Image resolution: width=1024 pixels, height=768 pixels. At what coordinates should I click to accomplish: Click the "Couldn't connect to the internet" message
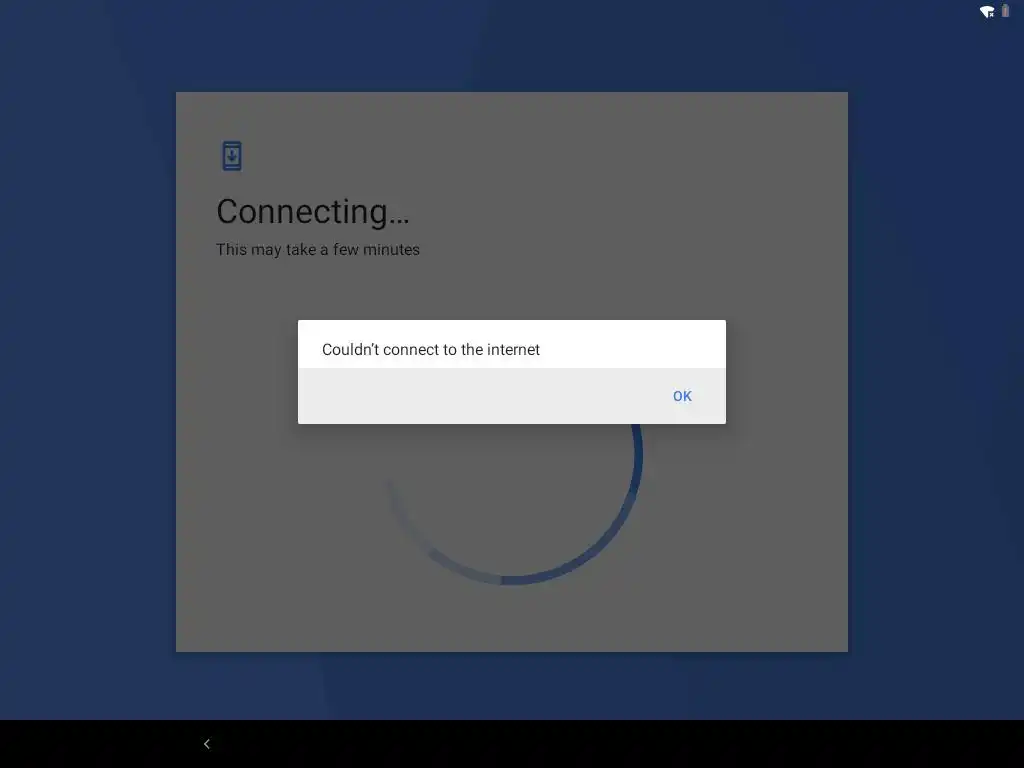tap(430, 349)
